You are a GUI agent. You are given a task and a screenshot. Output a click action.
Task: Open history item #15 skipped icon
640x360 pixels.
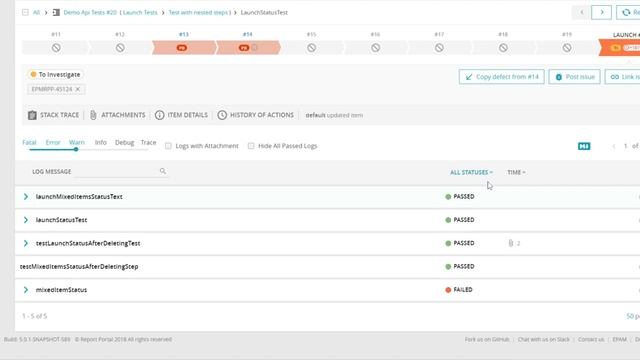pyautogui.click(x=311, y=48)
